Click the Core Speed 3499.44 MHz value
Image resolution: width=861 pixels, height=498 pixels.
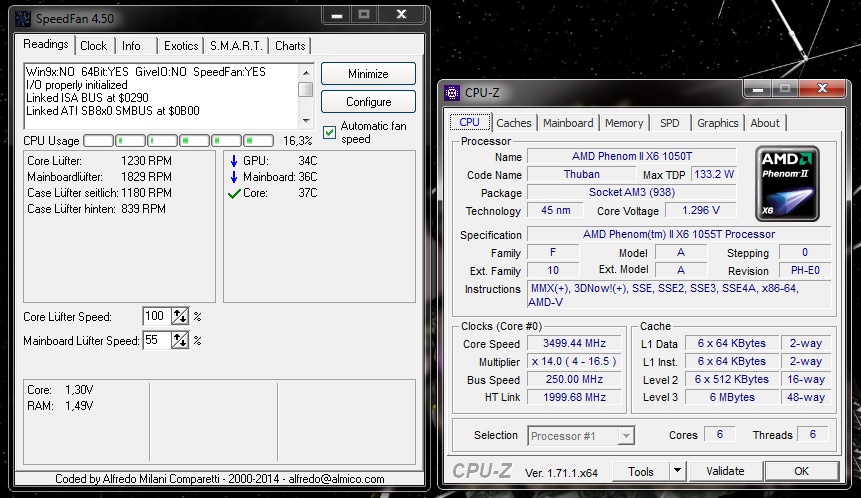(574, 344)
